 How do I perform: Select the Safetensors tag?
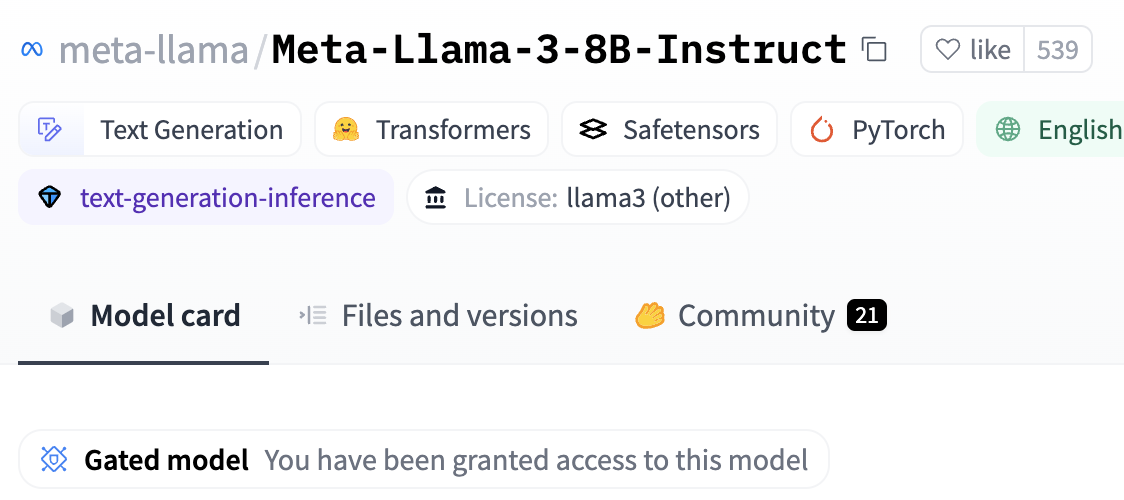(x=691, y=130)
